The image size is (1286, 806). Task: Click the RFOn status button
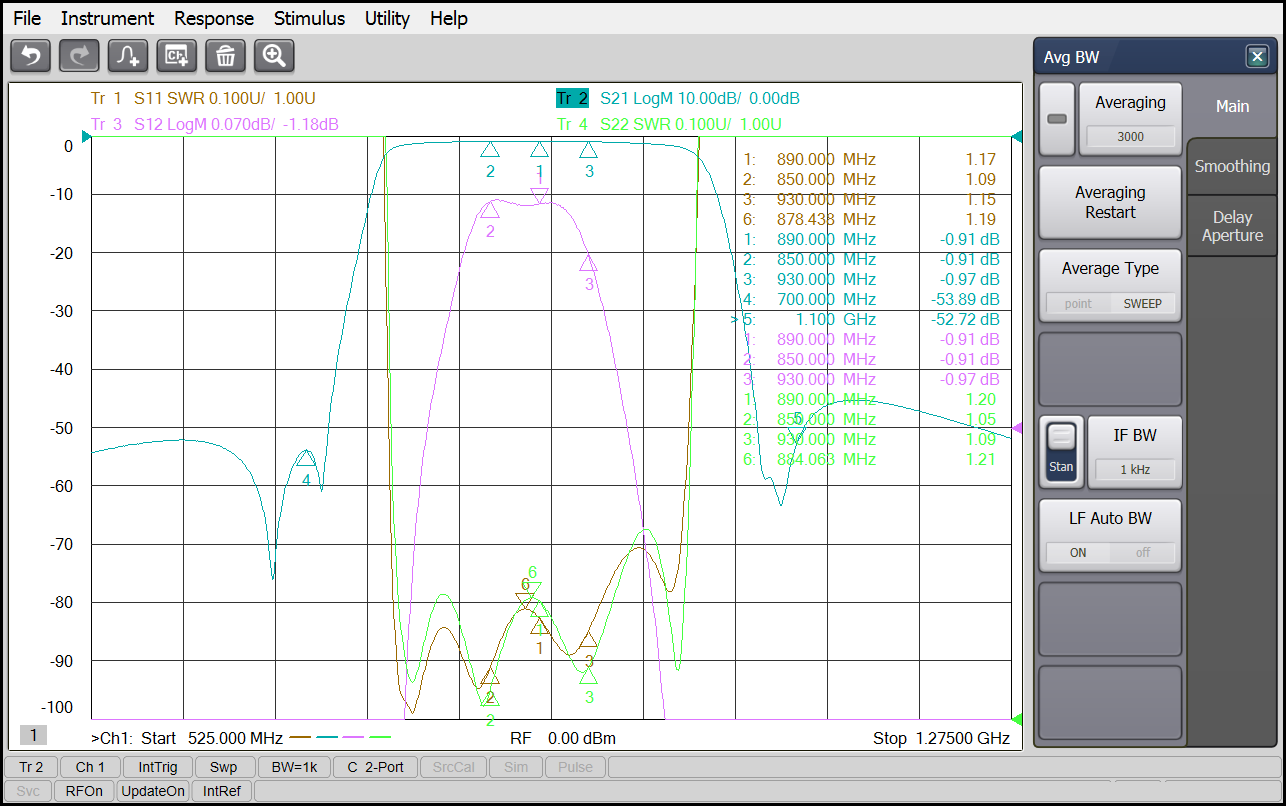83,791
